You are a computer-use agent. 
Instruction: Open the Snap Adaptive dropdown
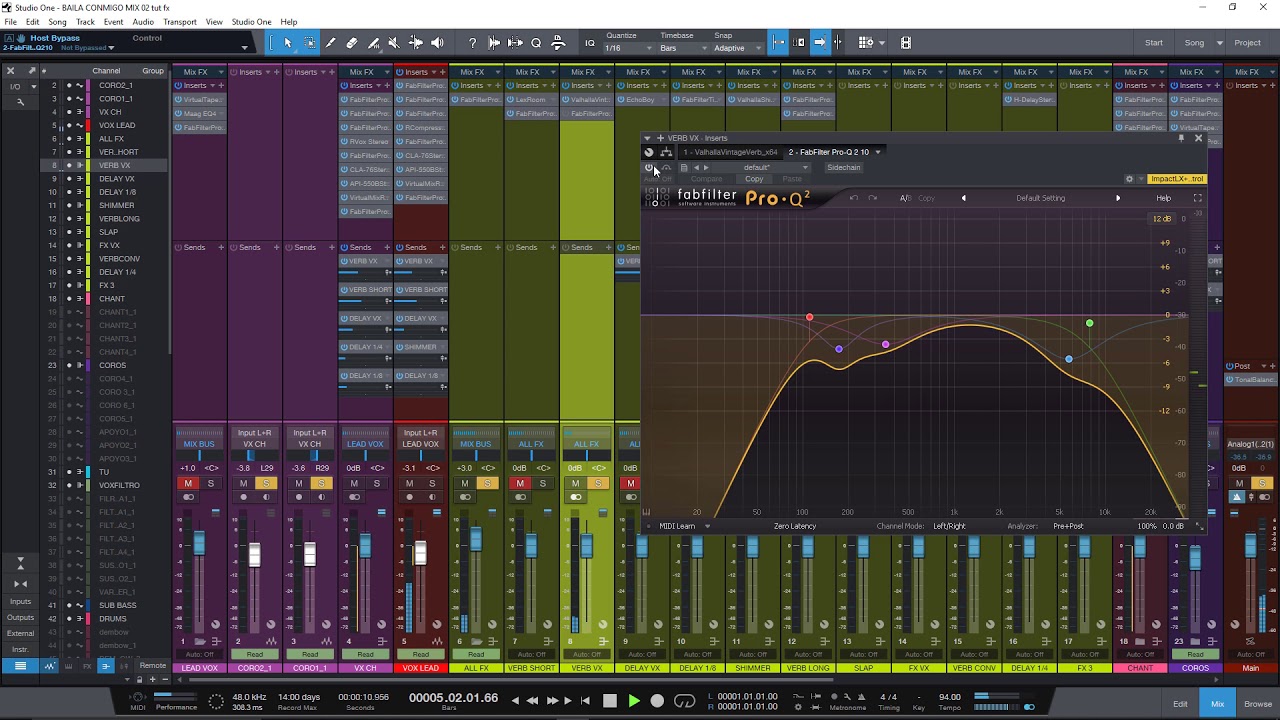tap(735, 48)
